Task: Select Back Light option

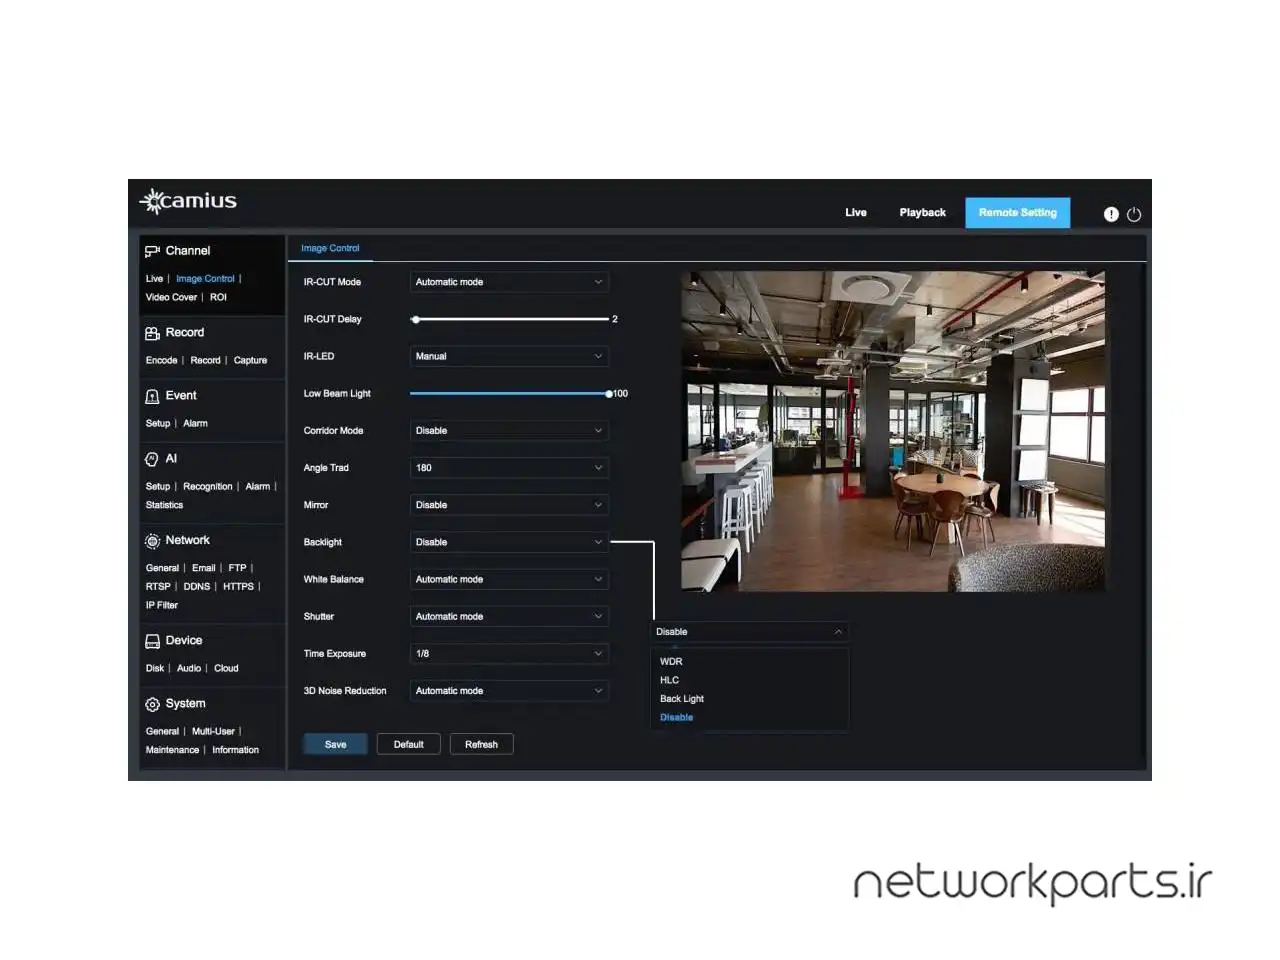Action: [682, 699]
